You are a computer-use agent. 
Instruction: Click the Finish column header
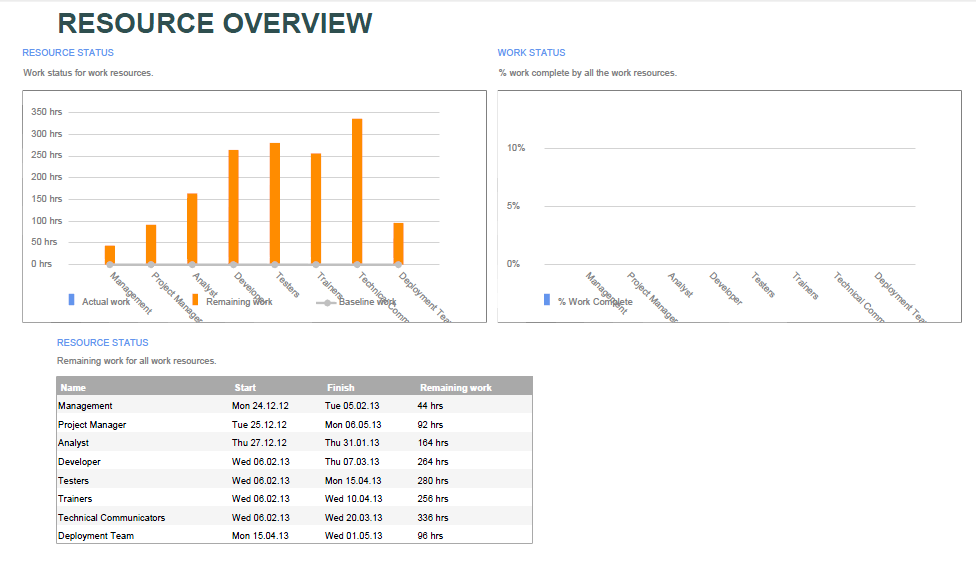click(x=340, y=387)
